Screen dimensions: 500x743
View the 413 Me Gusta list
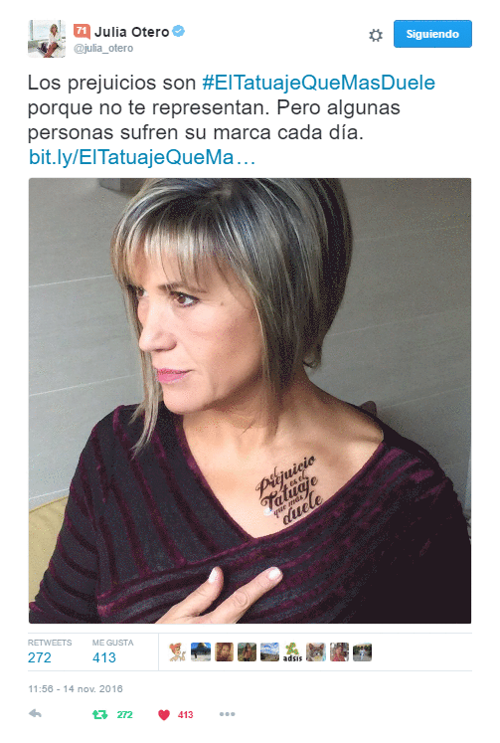pyautogui.click(x=113, y=652)
